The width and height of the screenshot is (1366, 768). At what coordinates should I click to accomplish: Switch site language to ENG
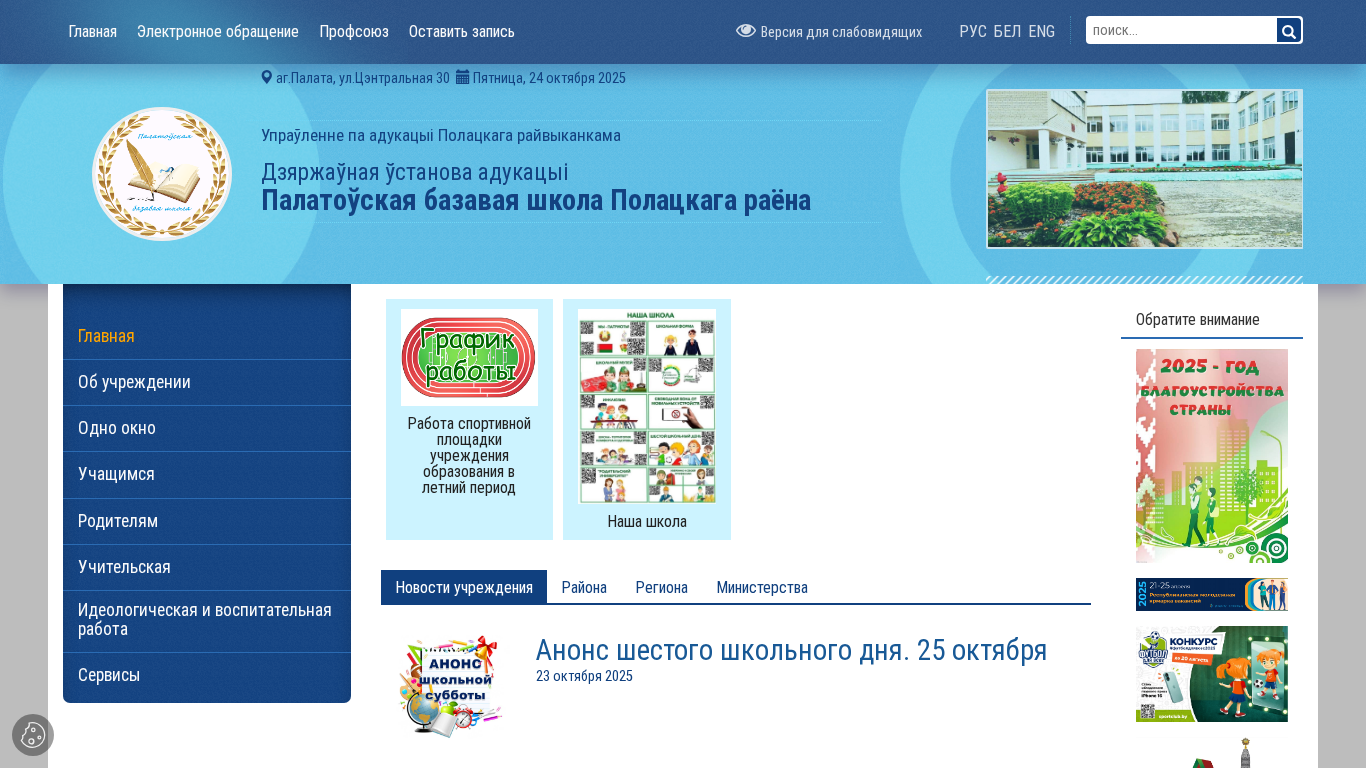(x=1042, y=31)
